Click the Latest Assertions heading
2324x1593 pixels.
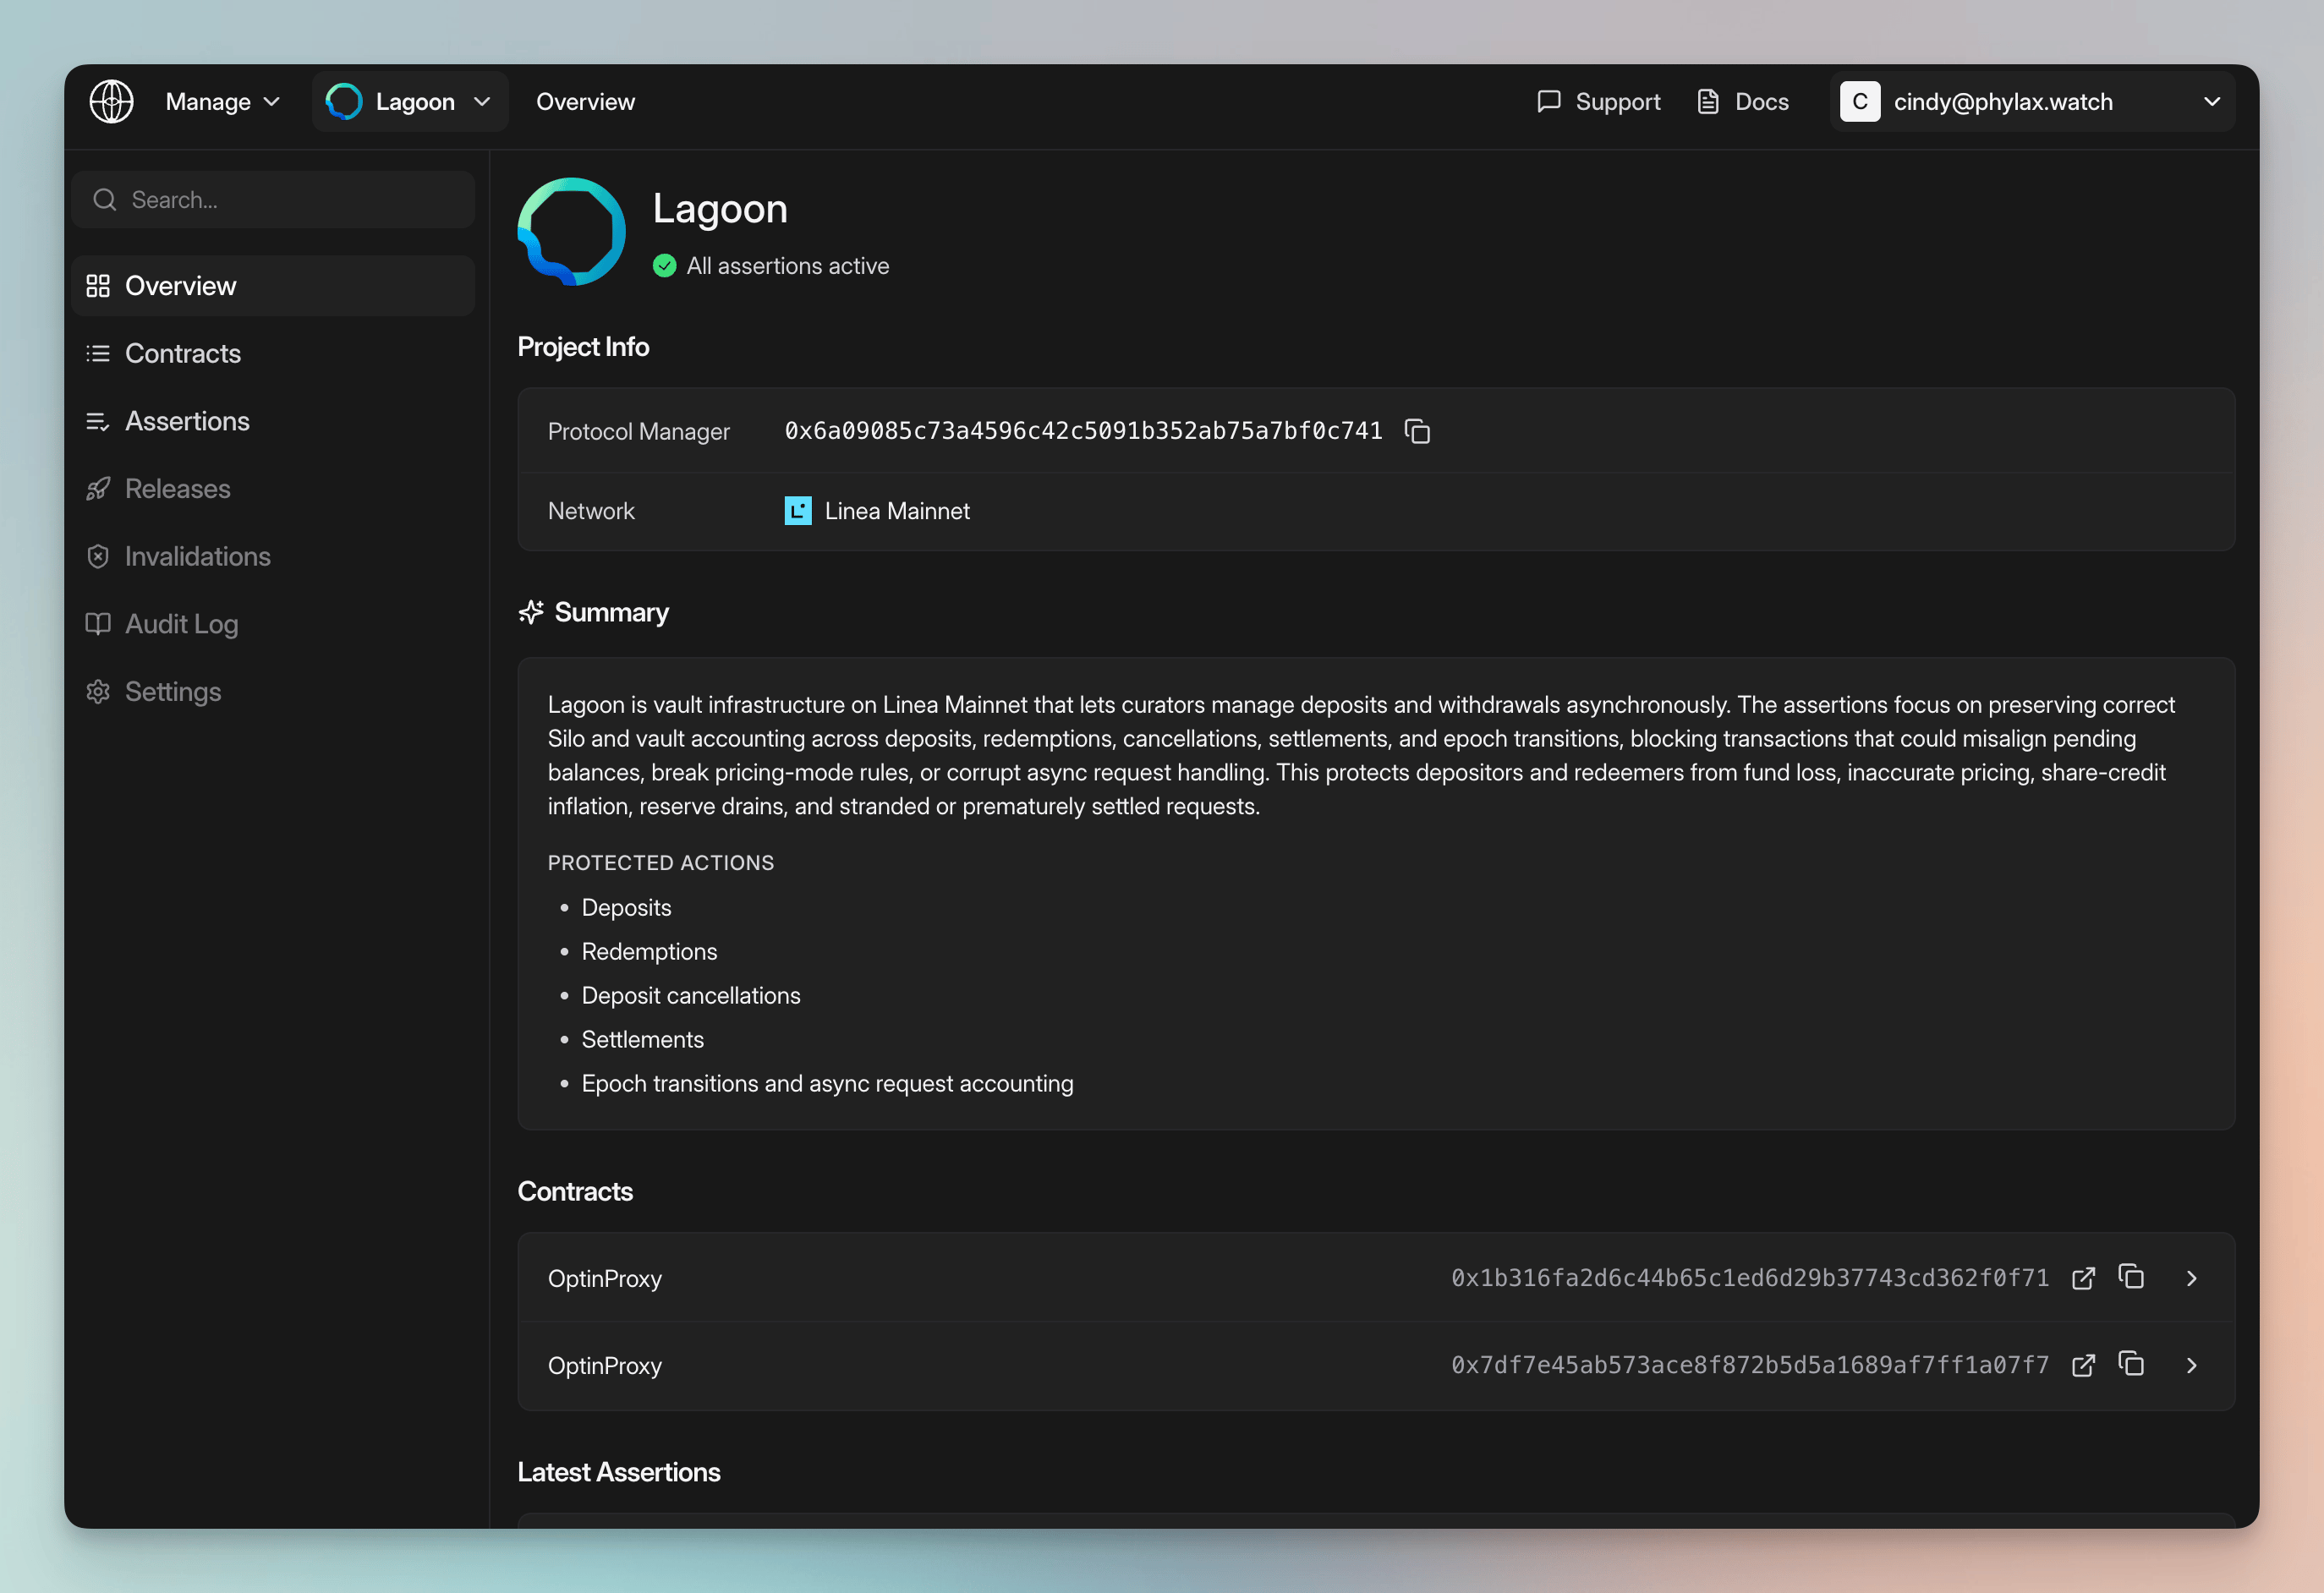click(x=619, y=1472)
